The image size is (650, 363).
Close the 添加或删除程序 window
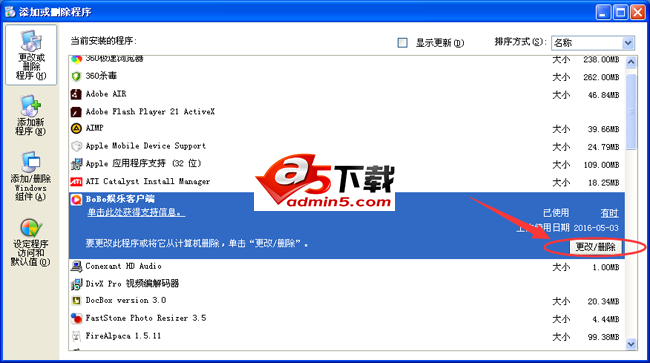638,12
